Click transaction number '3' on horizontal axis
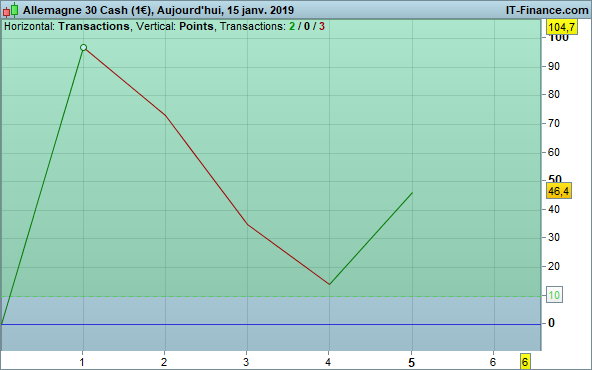 [246, 362]
